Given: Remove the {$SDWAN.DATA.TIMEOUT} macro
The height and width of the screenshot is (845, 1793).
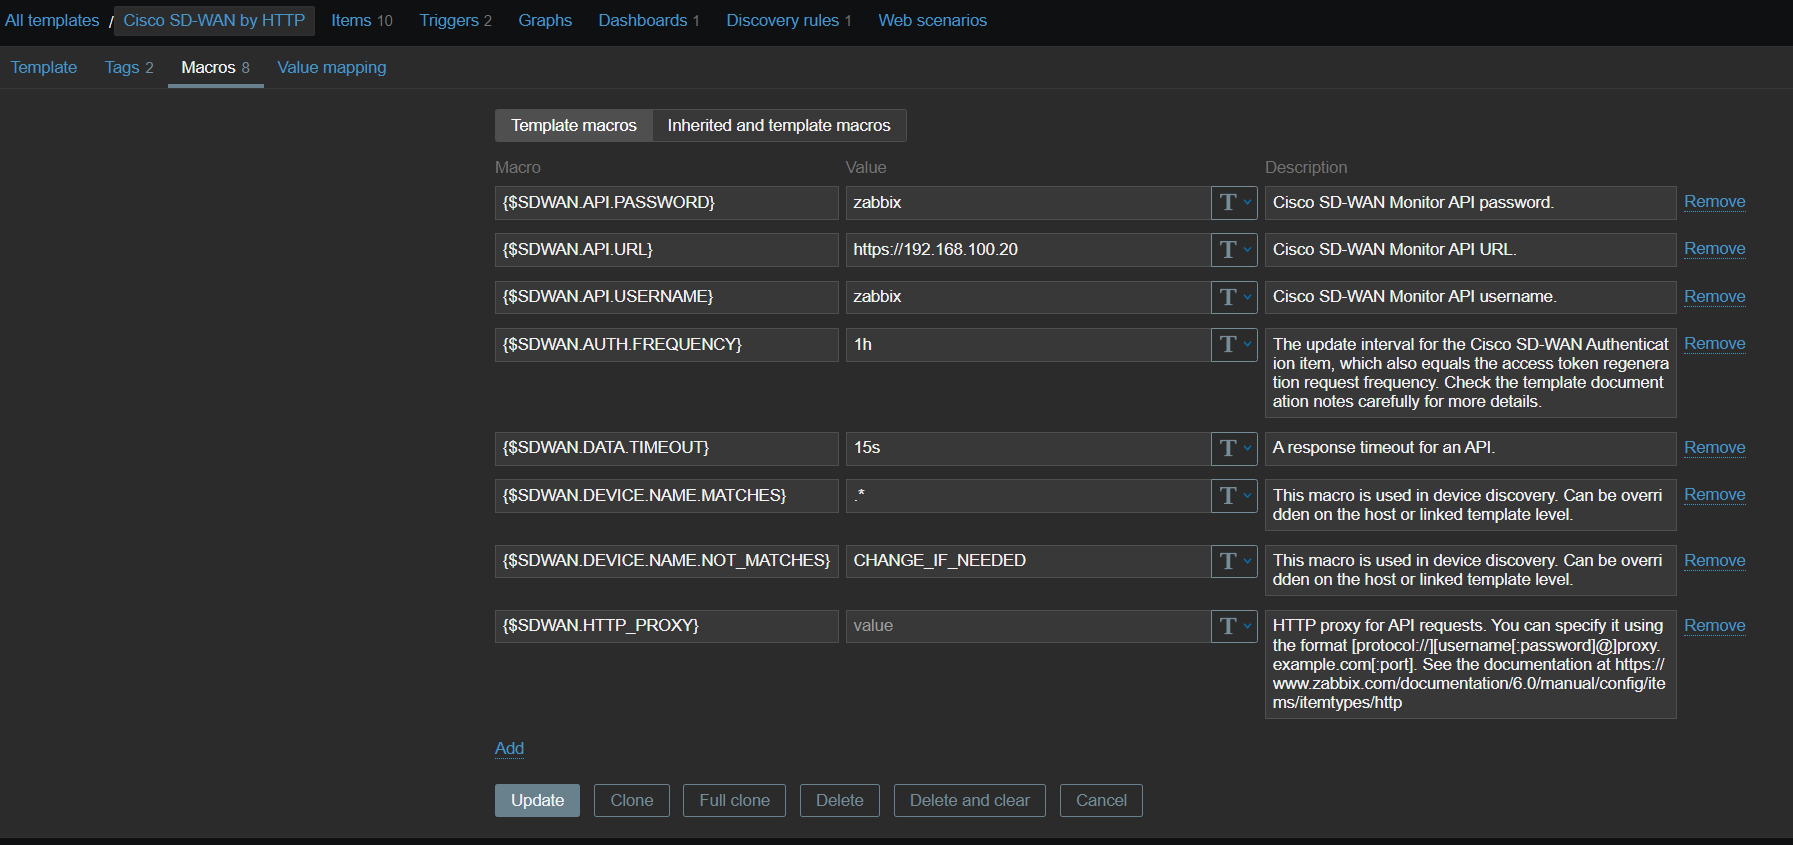Looking at the screenshot, I should [x=1715, y=448].
